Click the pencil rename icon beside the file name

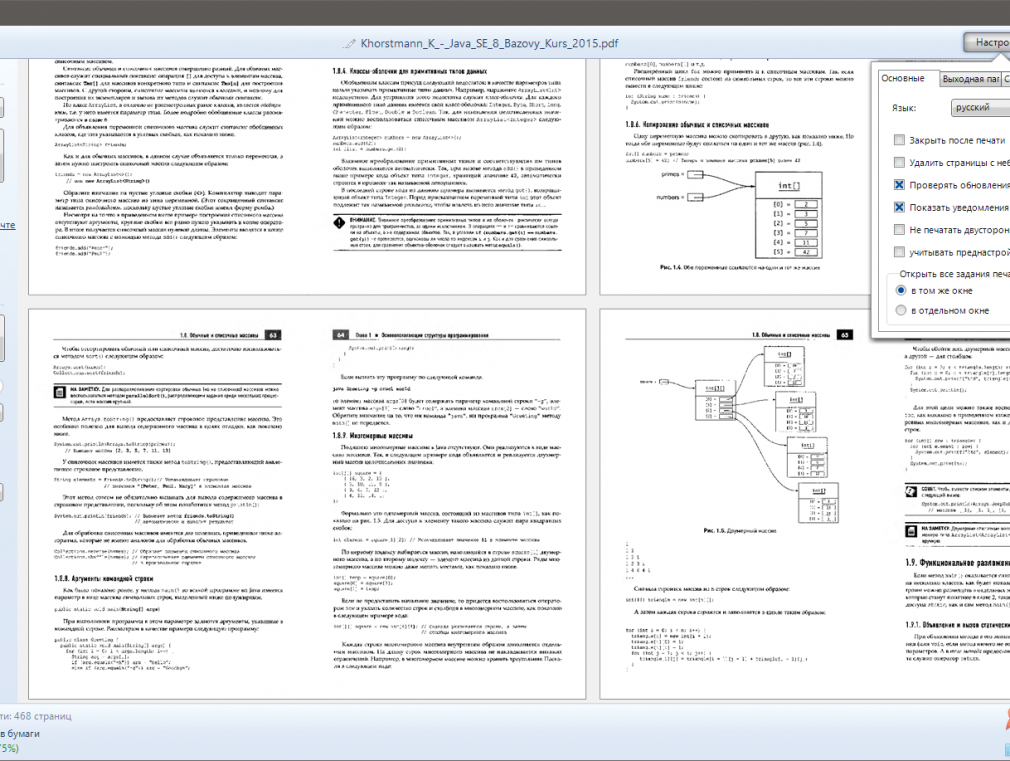point(348,43)
